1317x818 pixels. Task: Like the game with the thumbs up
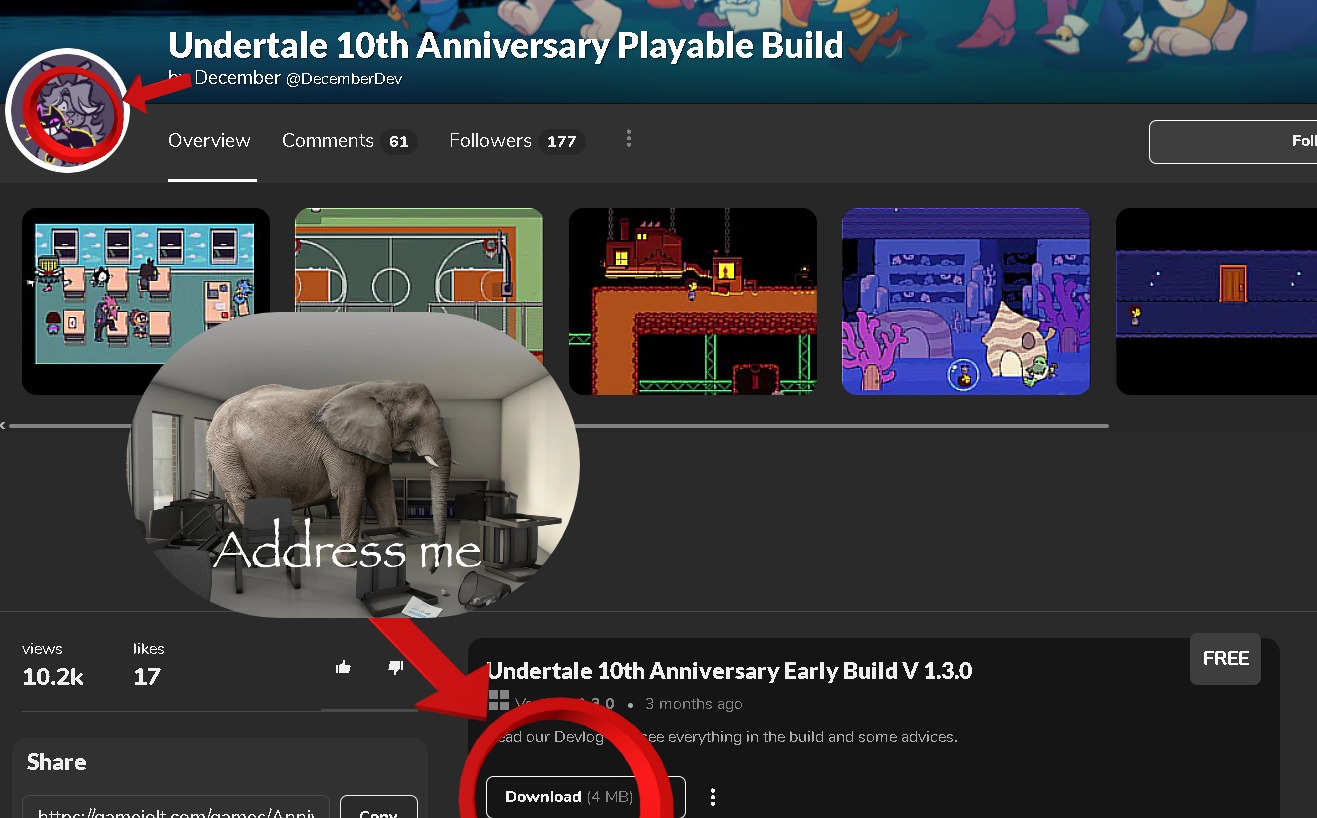point(343,666)
